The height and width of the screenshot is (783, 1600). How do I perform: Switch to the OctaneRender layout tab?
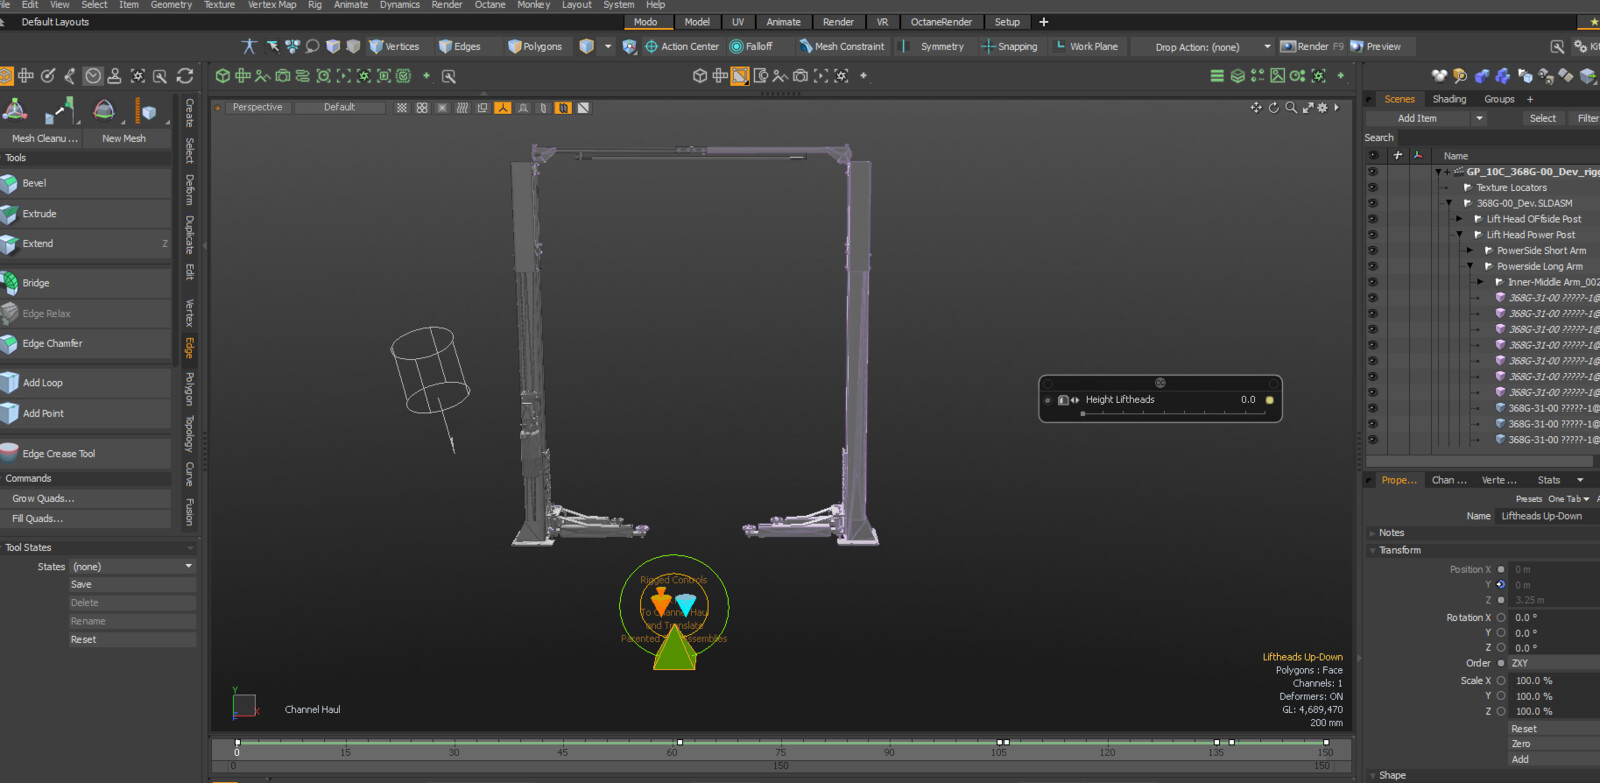click(941, 22)
